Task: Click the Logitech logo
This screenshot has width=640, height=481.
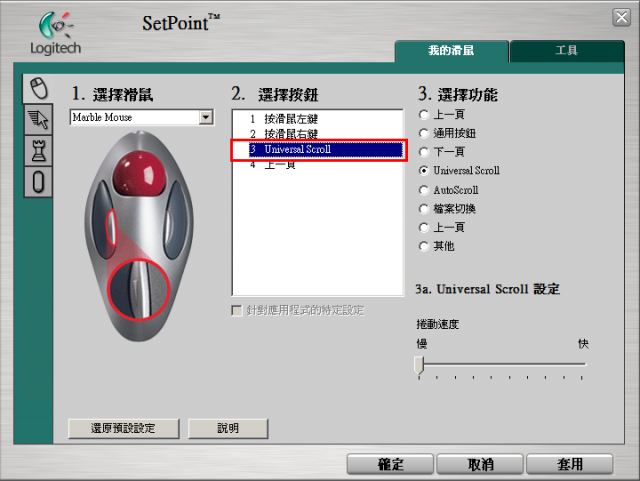Action: pyautogui.click(x=56, y=33)
